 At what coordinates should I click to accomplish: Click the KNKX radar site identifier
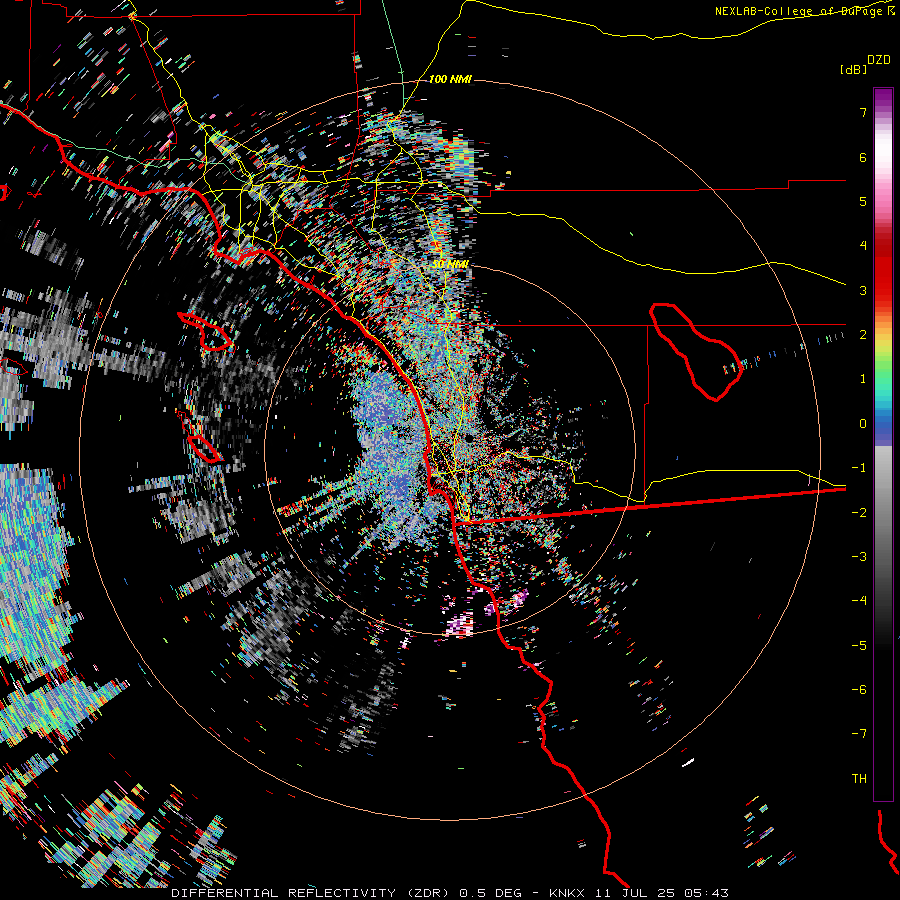click(567, 893)
